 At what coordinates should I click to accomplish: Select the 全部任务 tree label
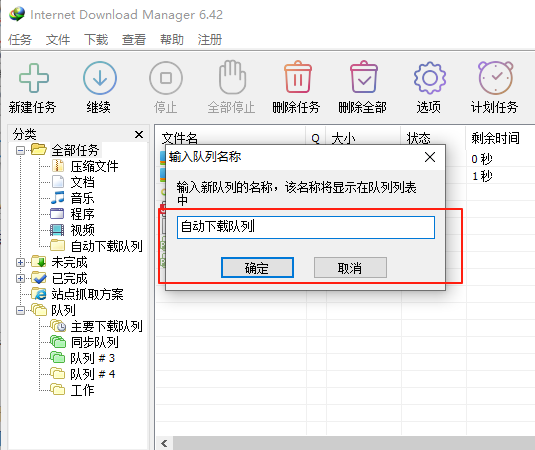pyautogui.click(x=75, y=150)
